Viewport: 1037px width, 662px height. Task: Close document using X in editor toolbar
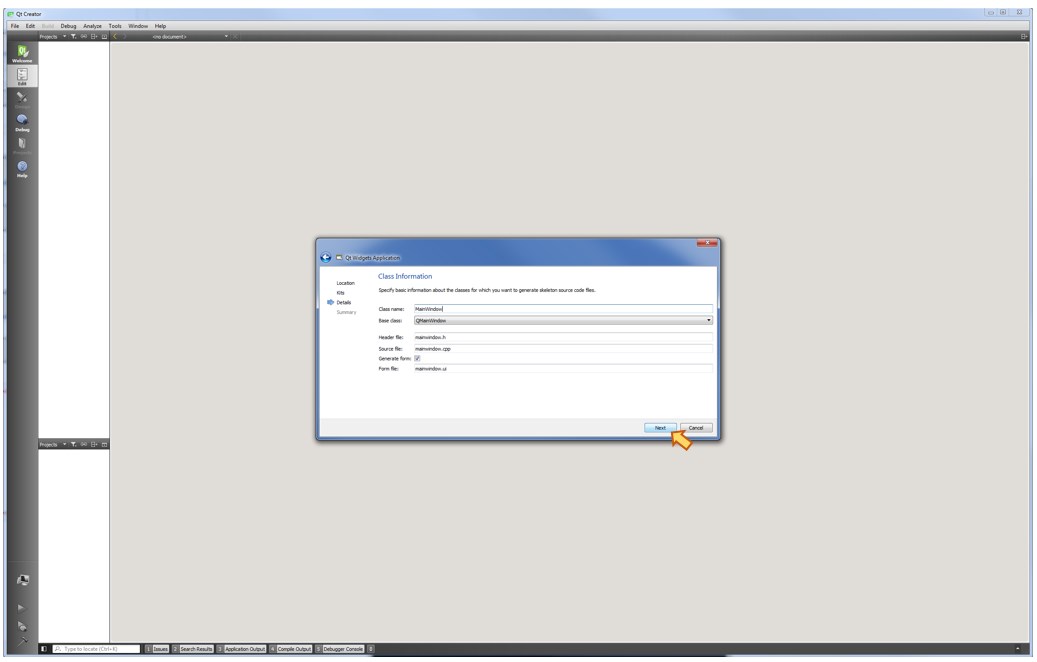click(x=235, y=36)
